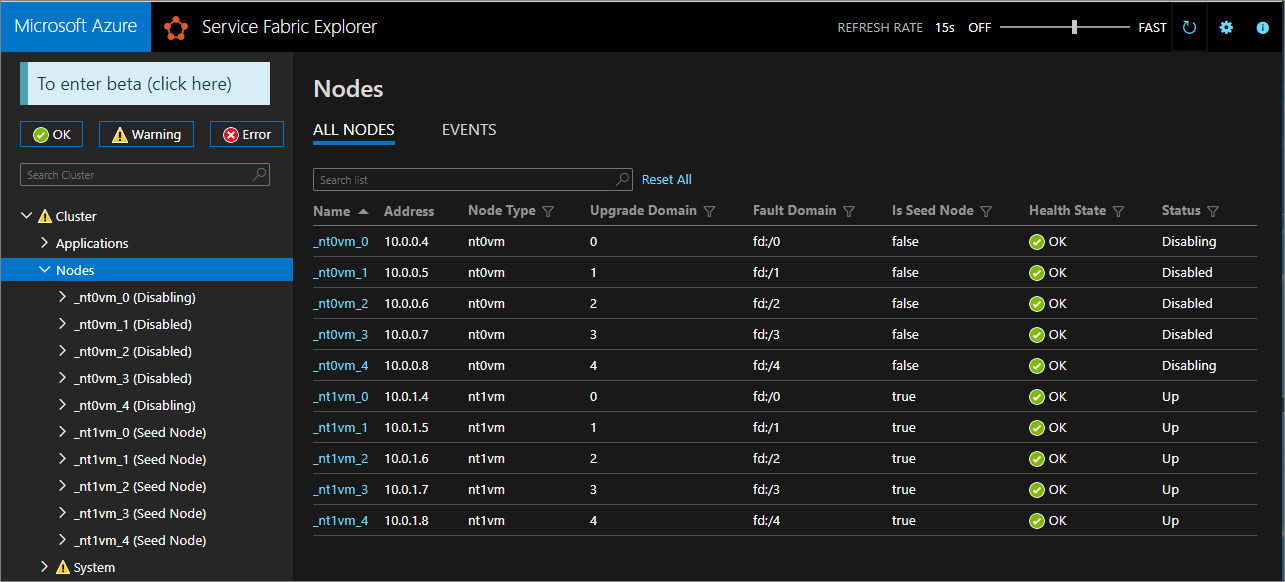The width and height of the screenshot is (1285, 582).
Task: Click the info icon at top right
Action: tap(1262, 27)
